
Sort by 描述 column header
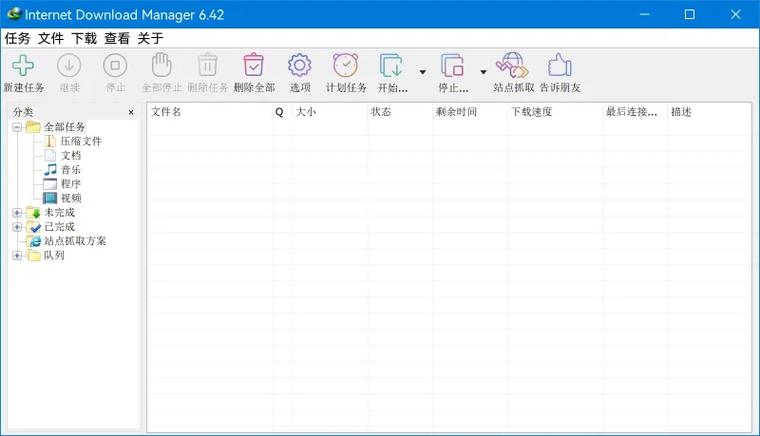click(709, 112)
